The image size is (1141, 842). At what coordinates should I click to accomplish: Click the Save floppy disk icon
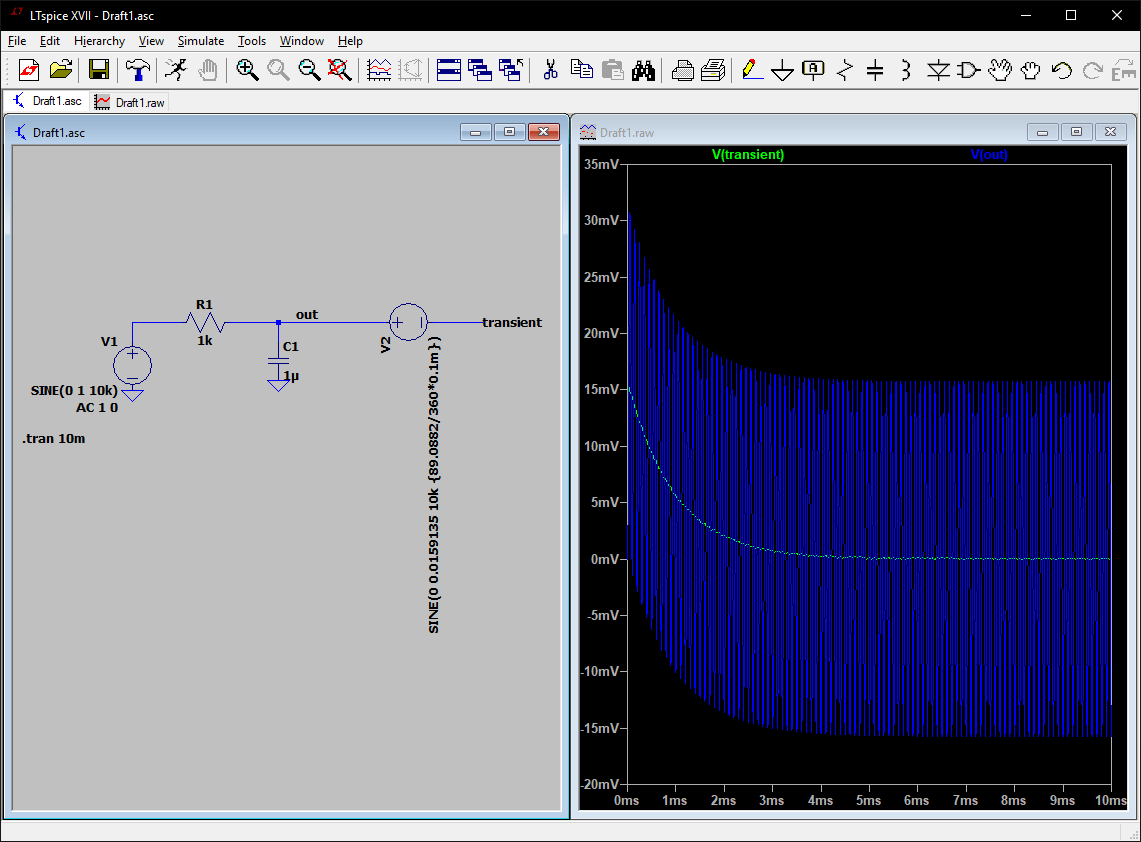click(x=99, y=70)
